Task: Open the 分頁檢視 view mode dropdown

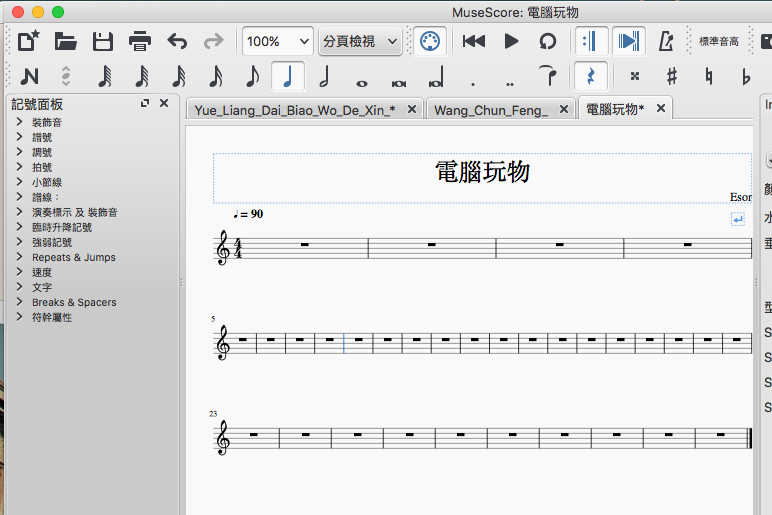Action: [x=360, y=41]
